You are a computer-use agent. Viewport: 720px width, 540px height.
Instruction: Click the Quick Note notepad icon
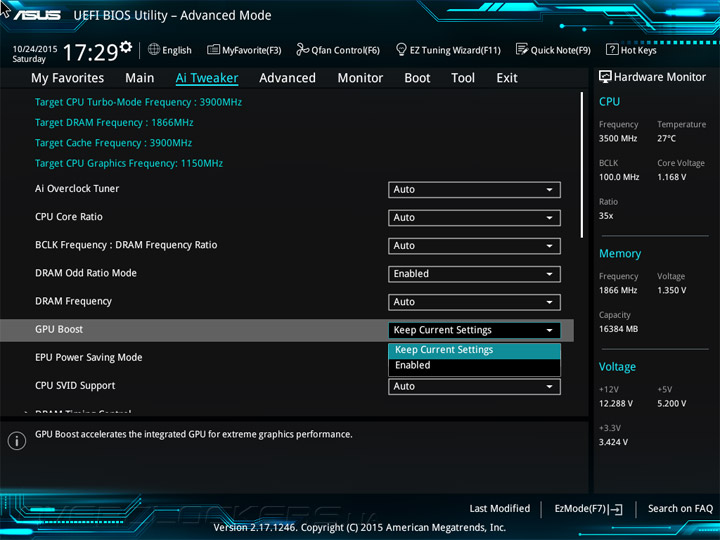click(x=522, y=49)
